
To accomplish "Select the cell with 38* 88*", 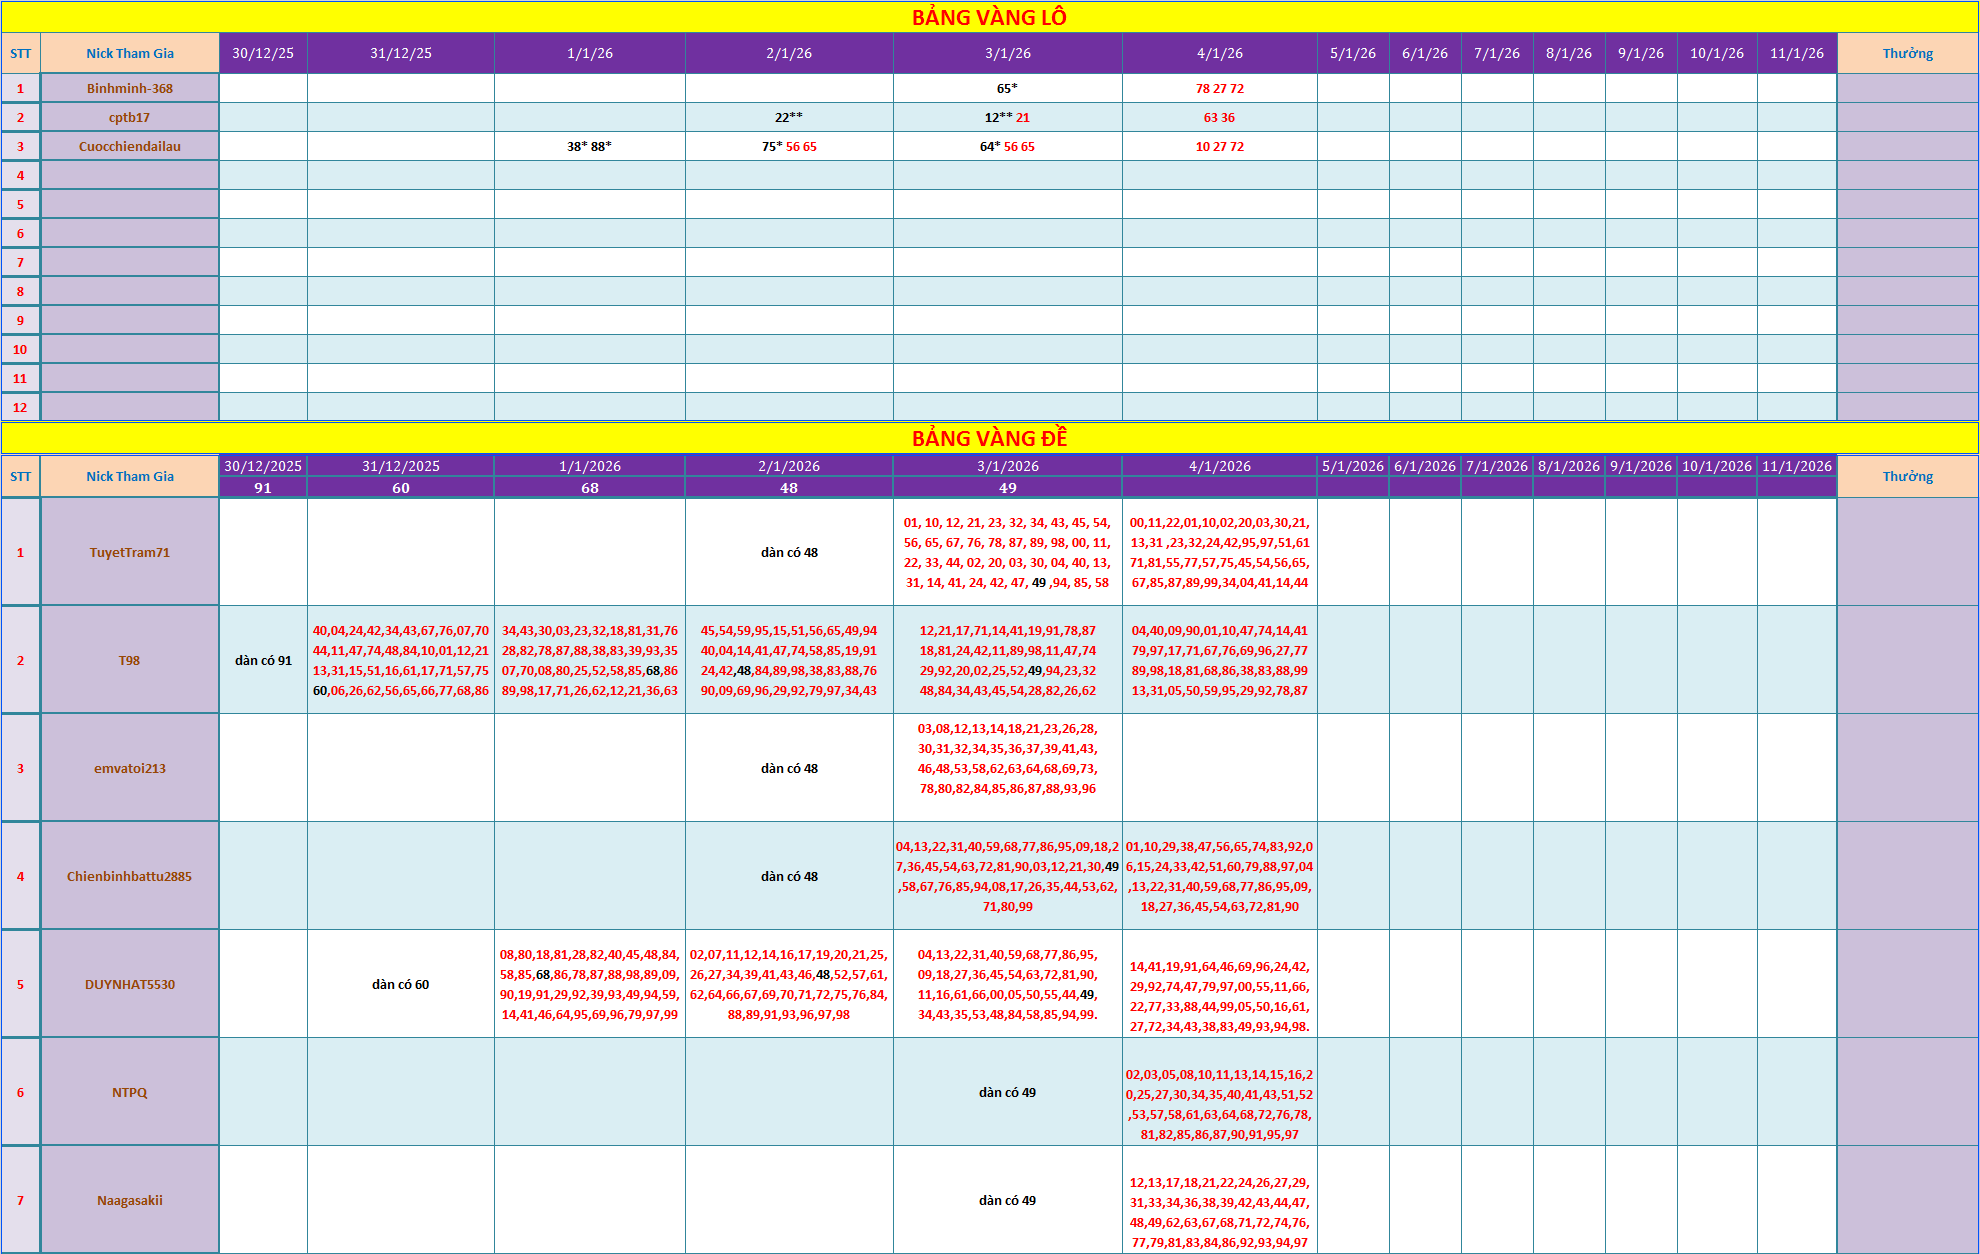I will (x=589, y=146).
